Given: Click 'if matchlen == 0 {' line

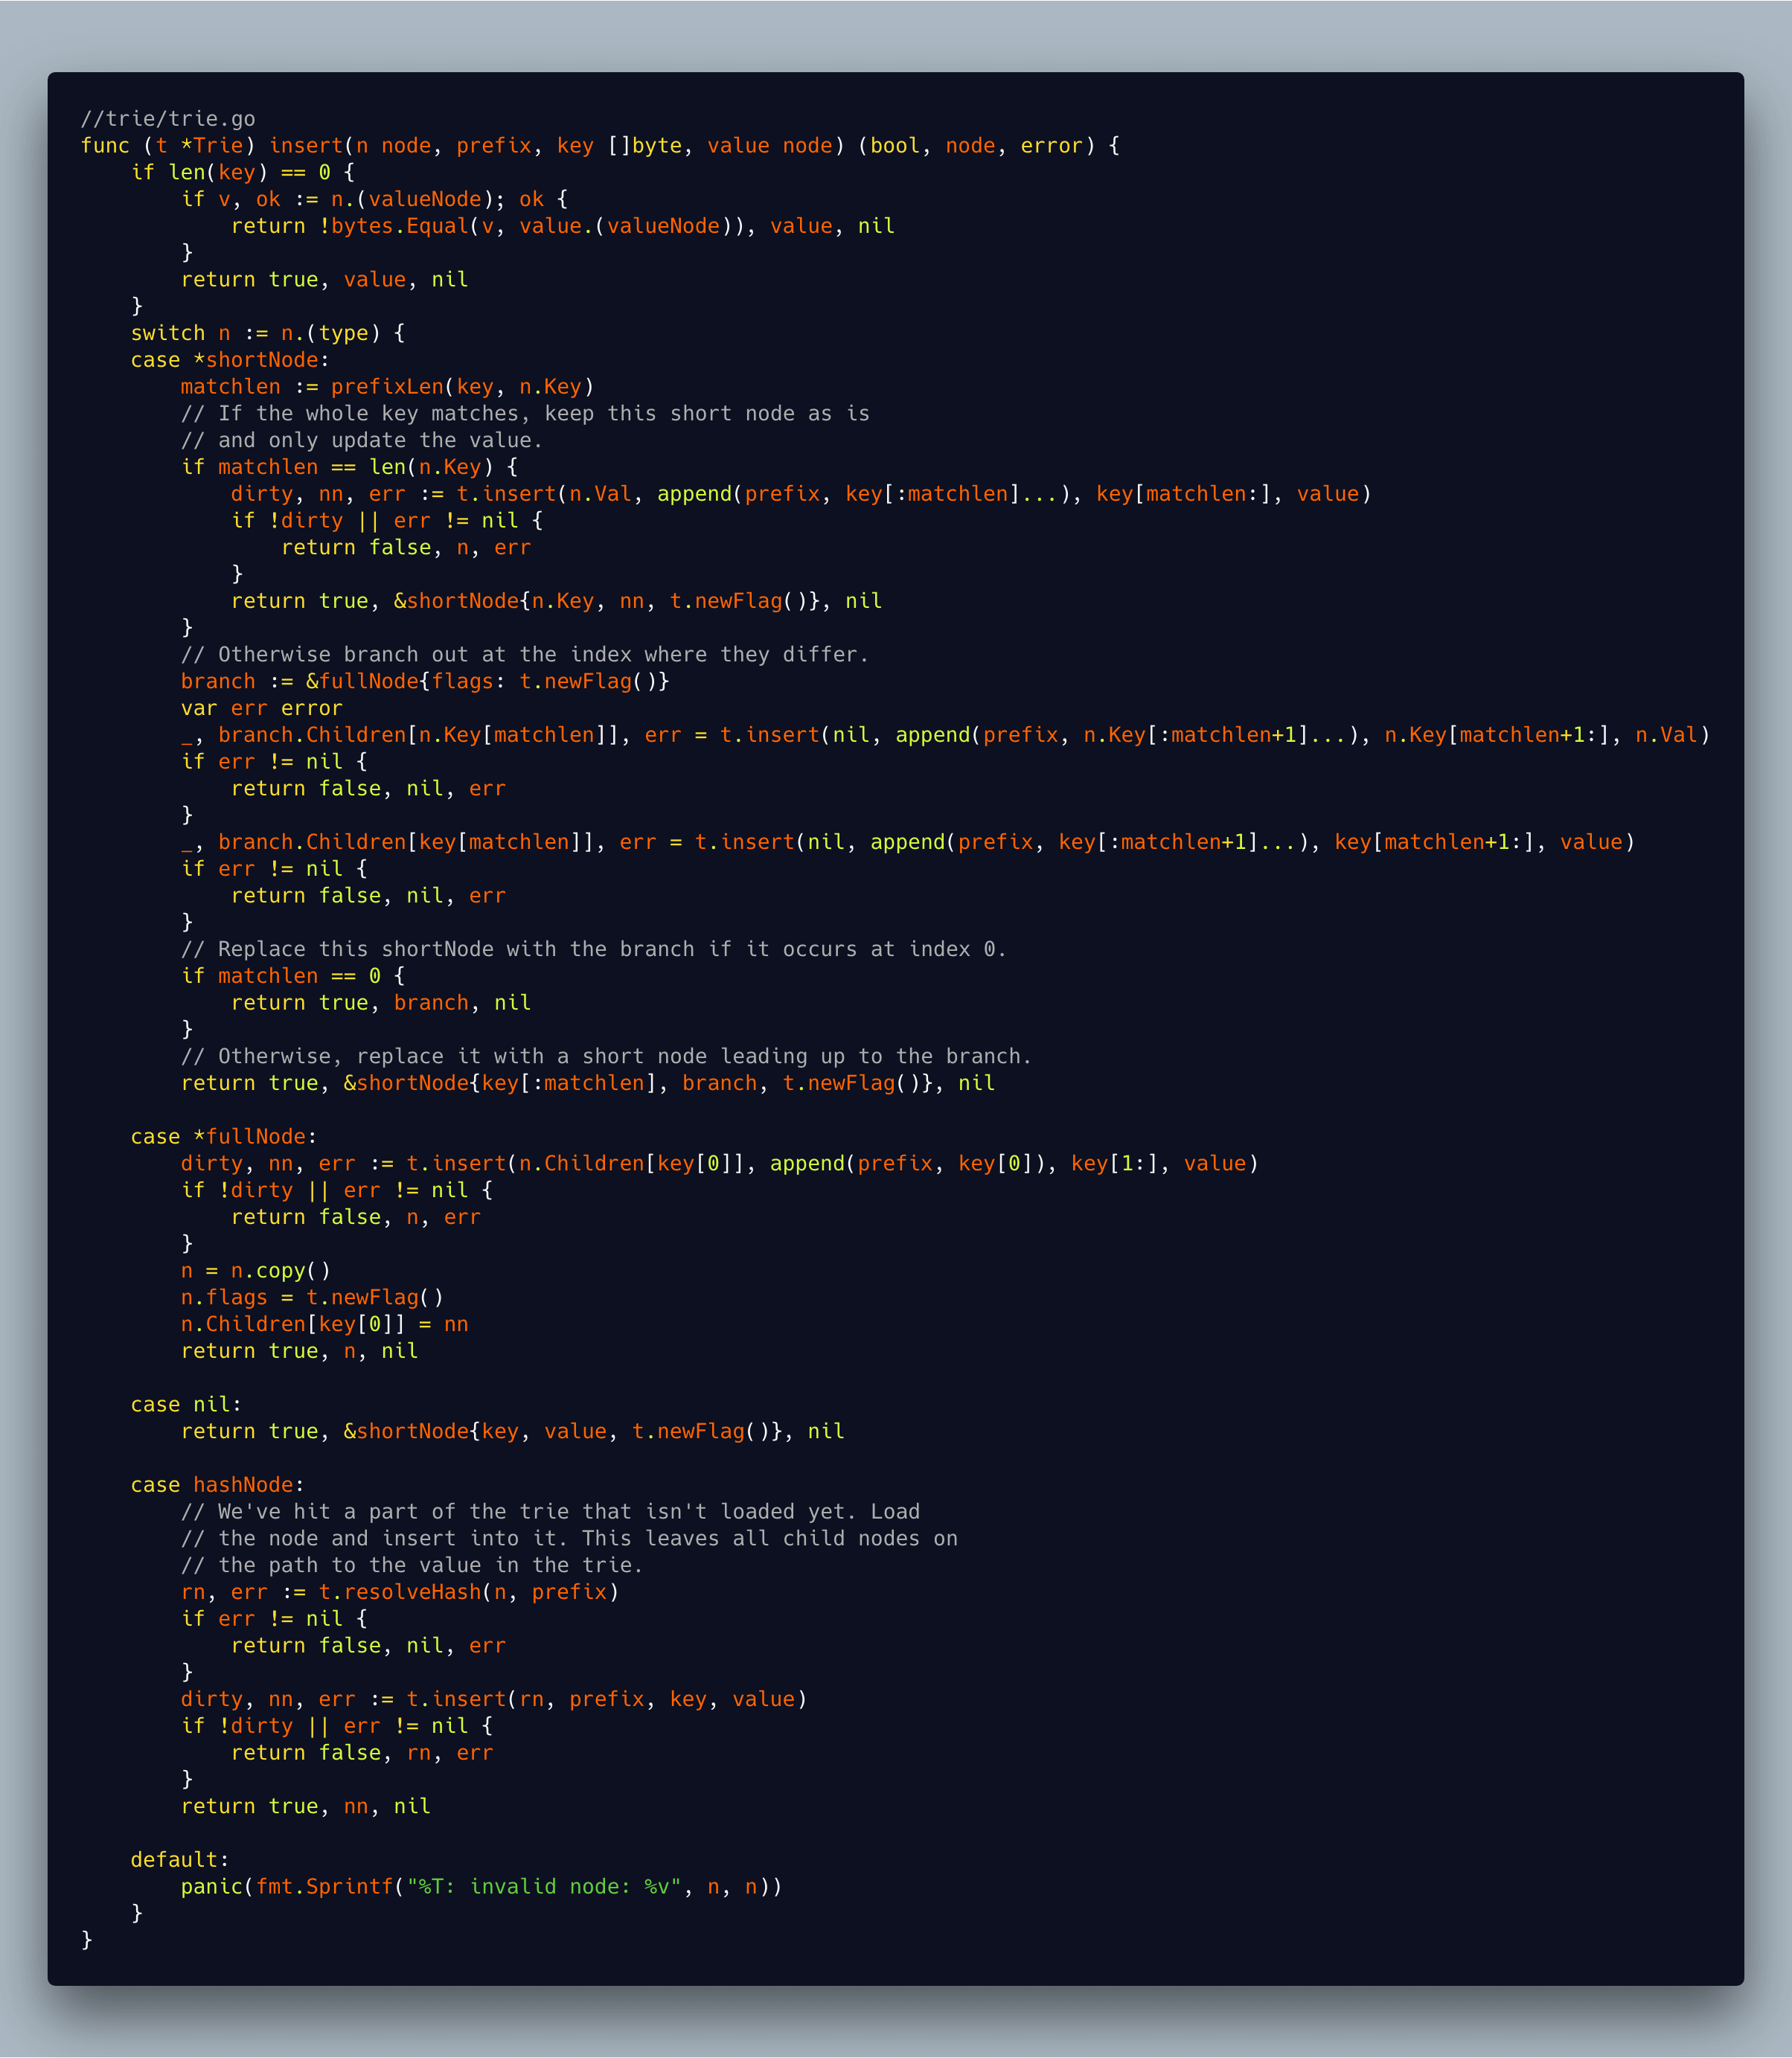Looking at the screenshot, I should click(x=293, y=976).
